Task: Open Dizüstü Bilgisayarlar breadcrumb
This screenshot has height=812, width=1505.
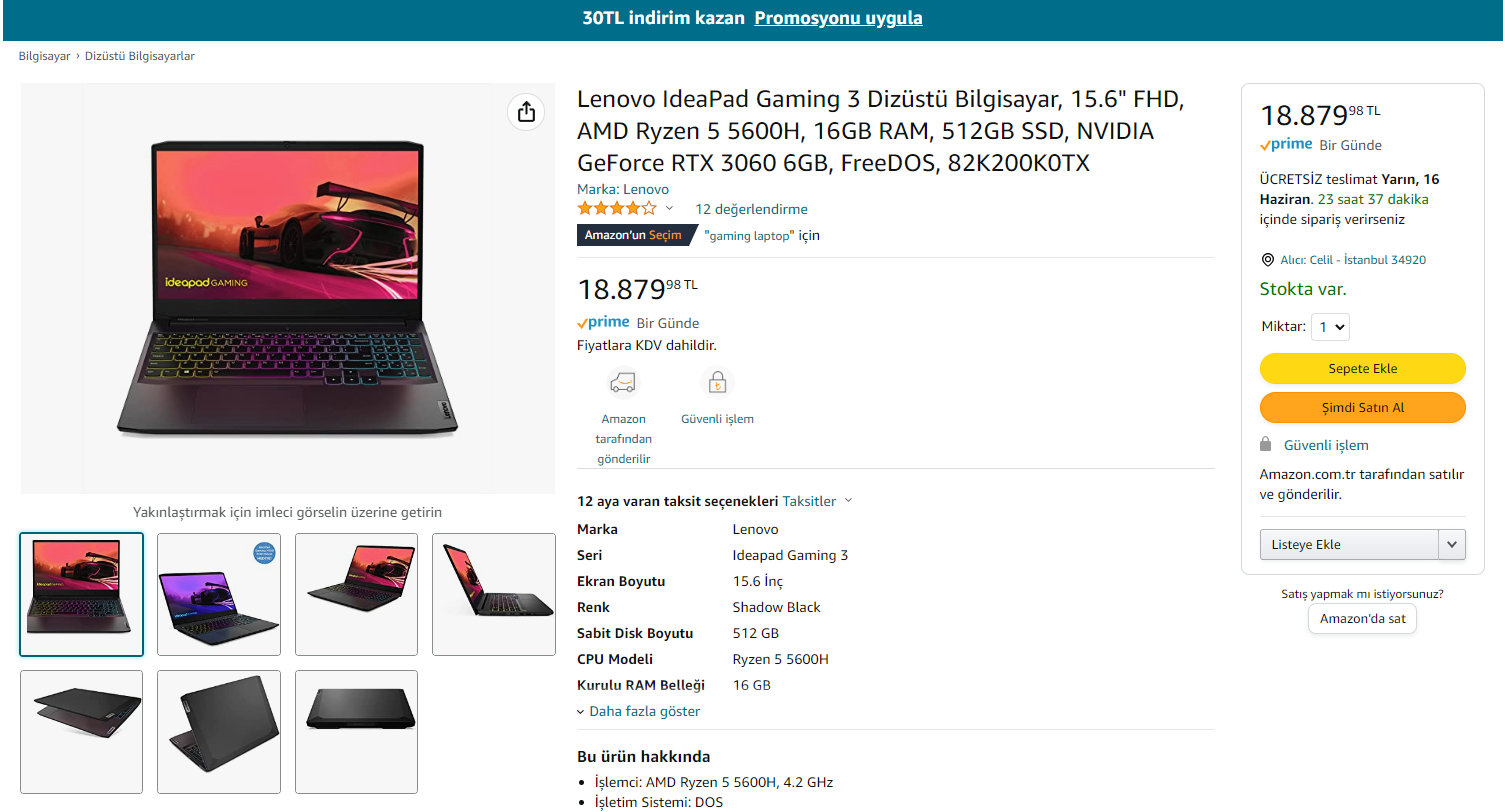Action: (x=140, y=56)
